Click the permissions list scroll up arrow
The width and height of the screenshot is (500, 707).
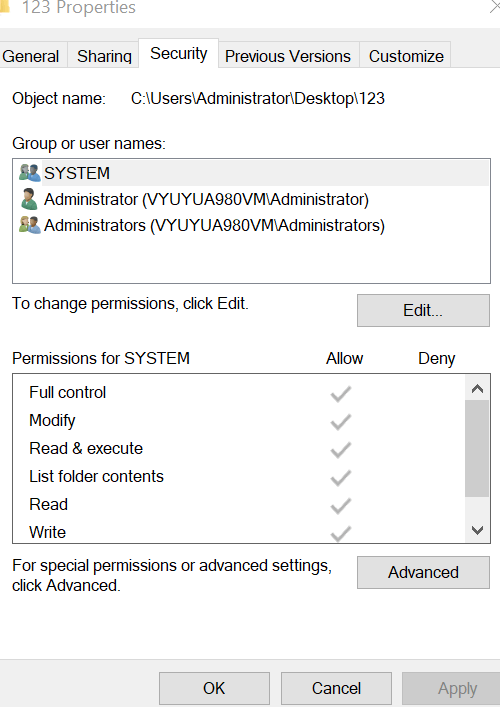(x=477, y=388)
